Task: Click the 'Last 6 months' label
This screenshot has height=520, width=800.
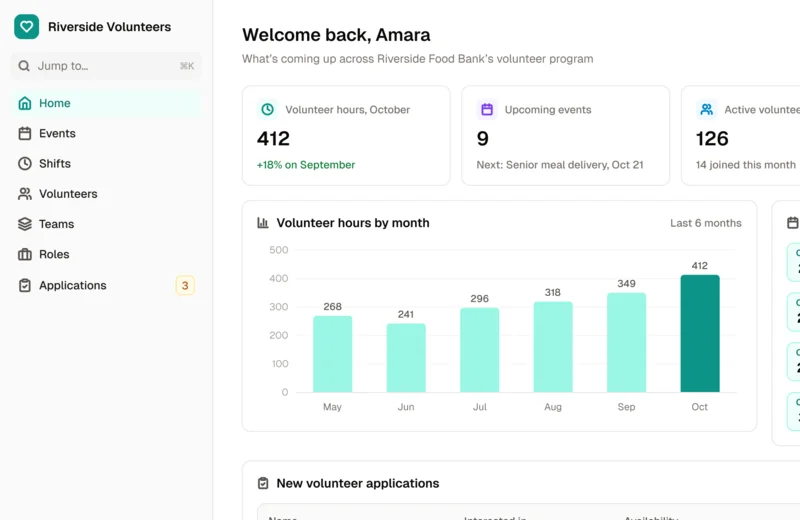Action: (x=706, y=223)
